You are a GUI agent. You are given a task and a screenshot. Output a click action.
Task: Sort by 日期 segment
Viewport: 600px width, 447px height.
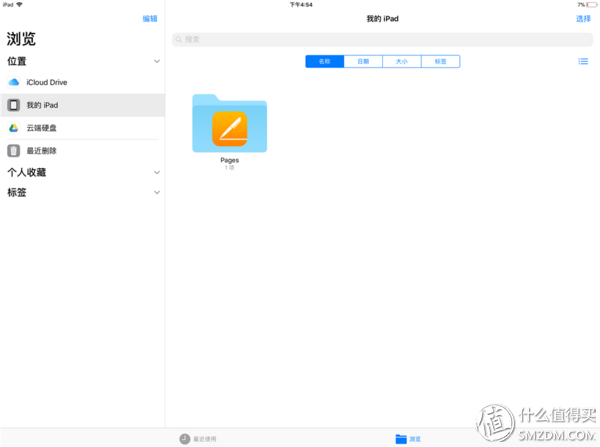363,62
